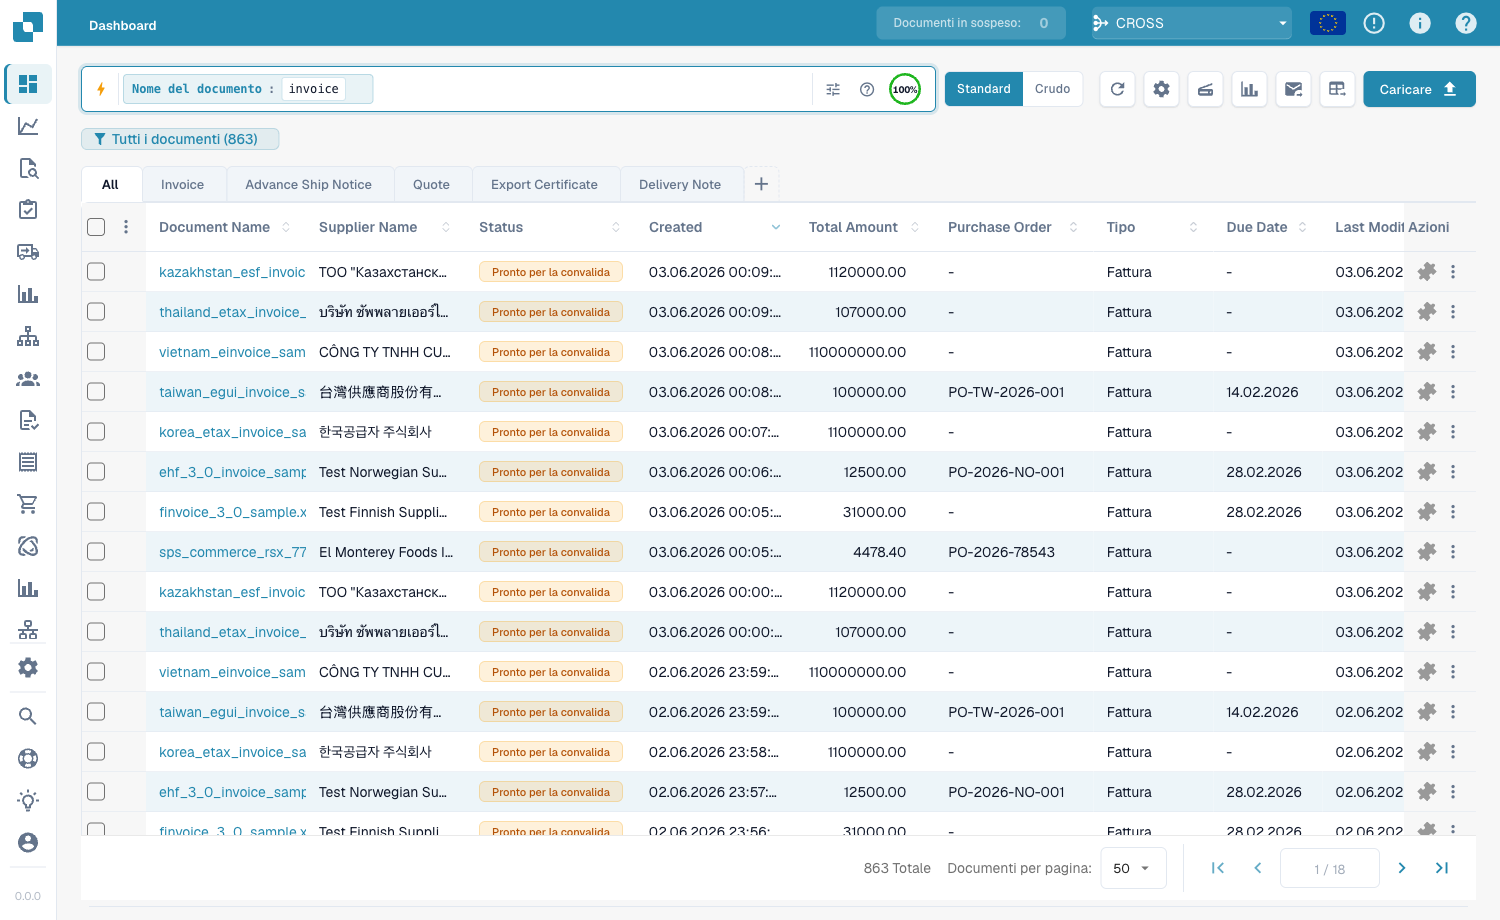Image resolution: width=1500 pixels, height=920 pixels.
Task: Click the email inbox icon in the toolbar
Action: tap(1293, 89)
